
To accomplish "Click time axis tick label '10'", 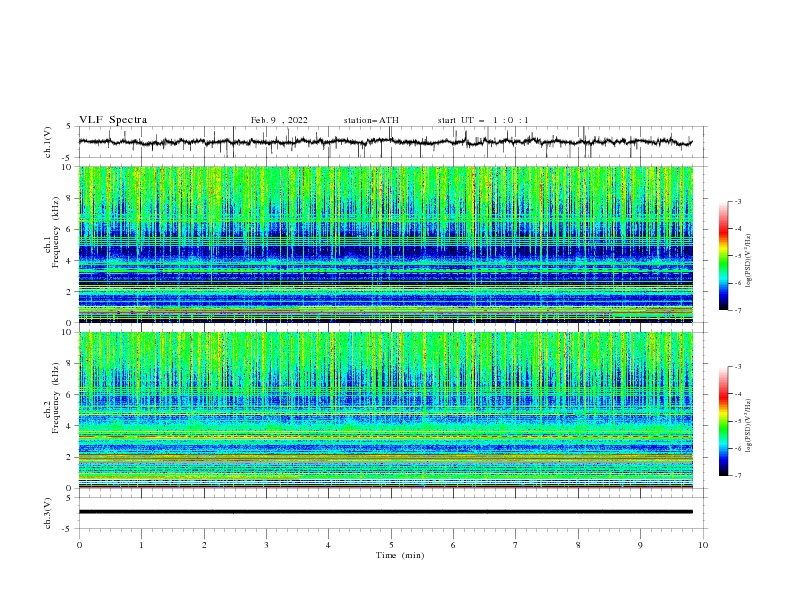I will [x=703, y=545].
